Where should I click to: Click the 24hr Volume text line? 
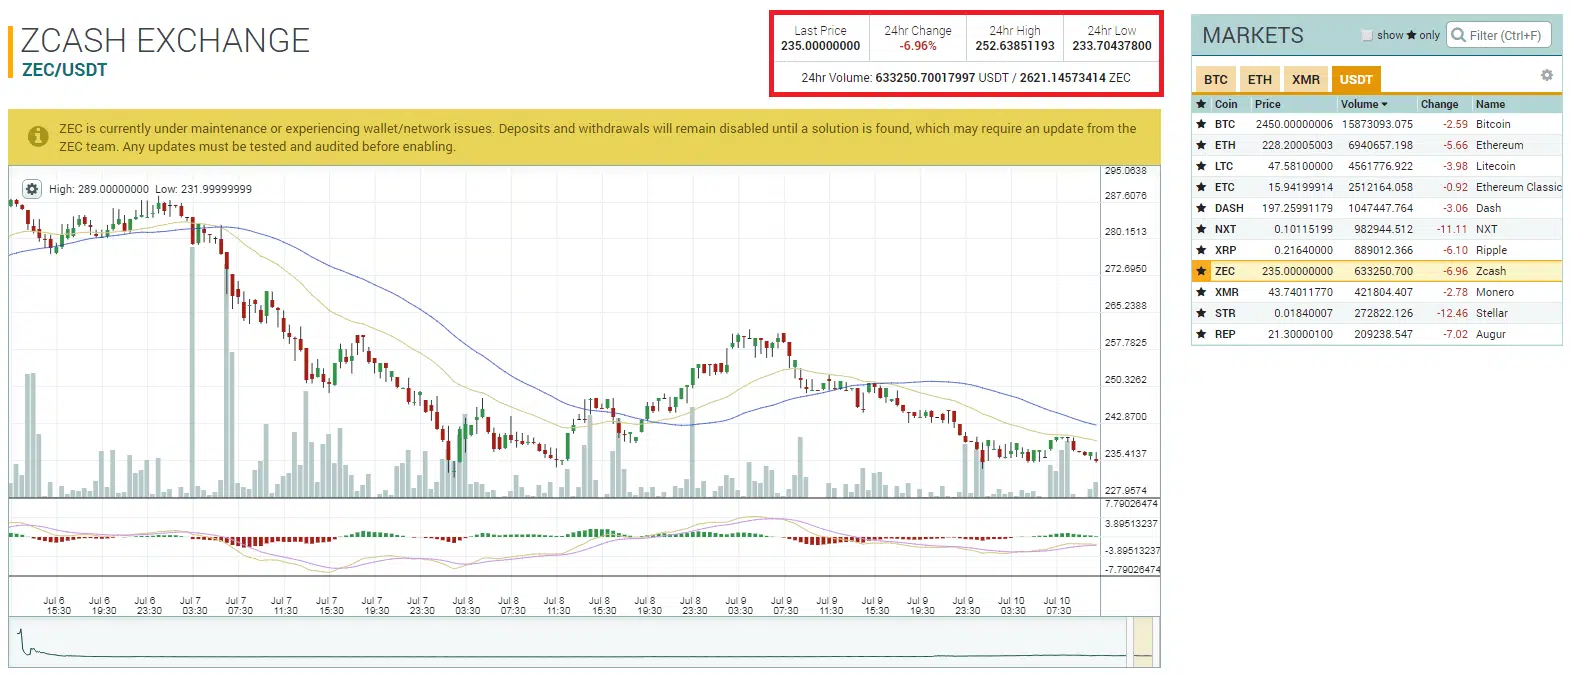click(966, 77)
